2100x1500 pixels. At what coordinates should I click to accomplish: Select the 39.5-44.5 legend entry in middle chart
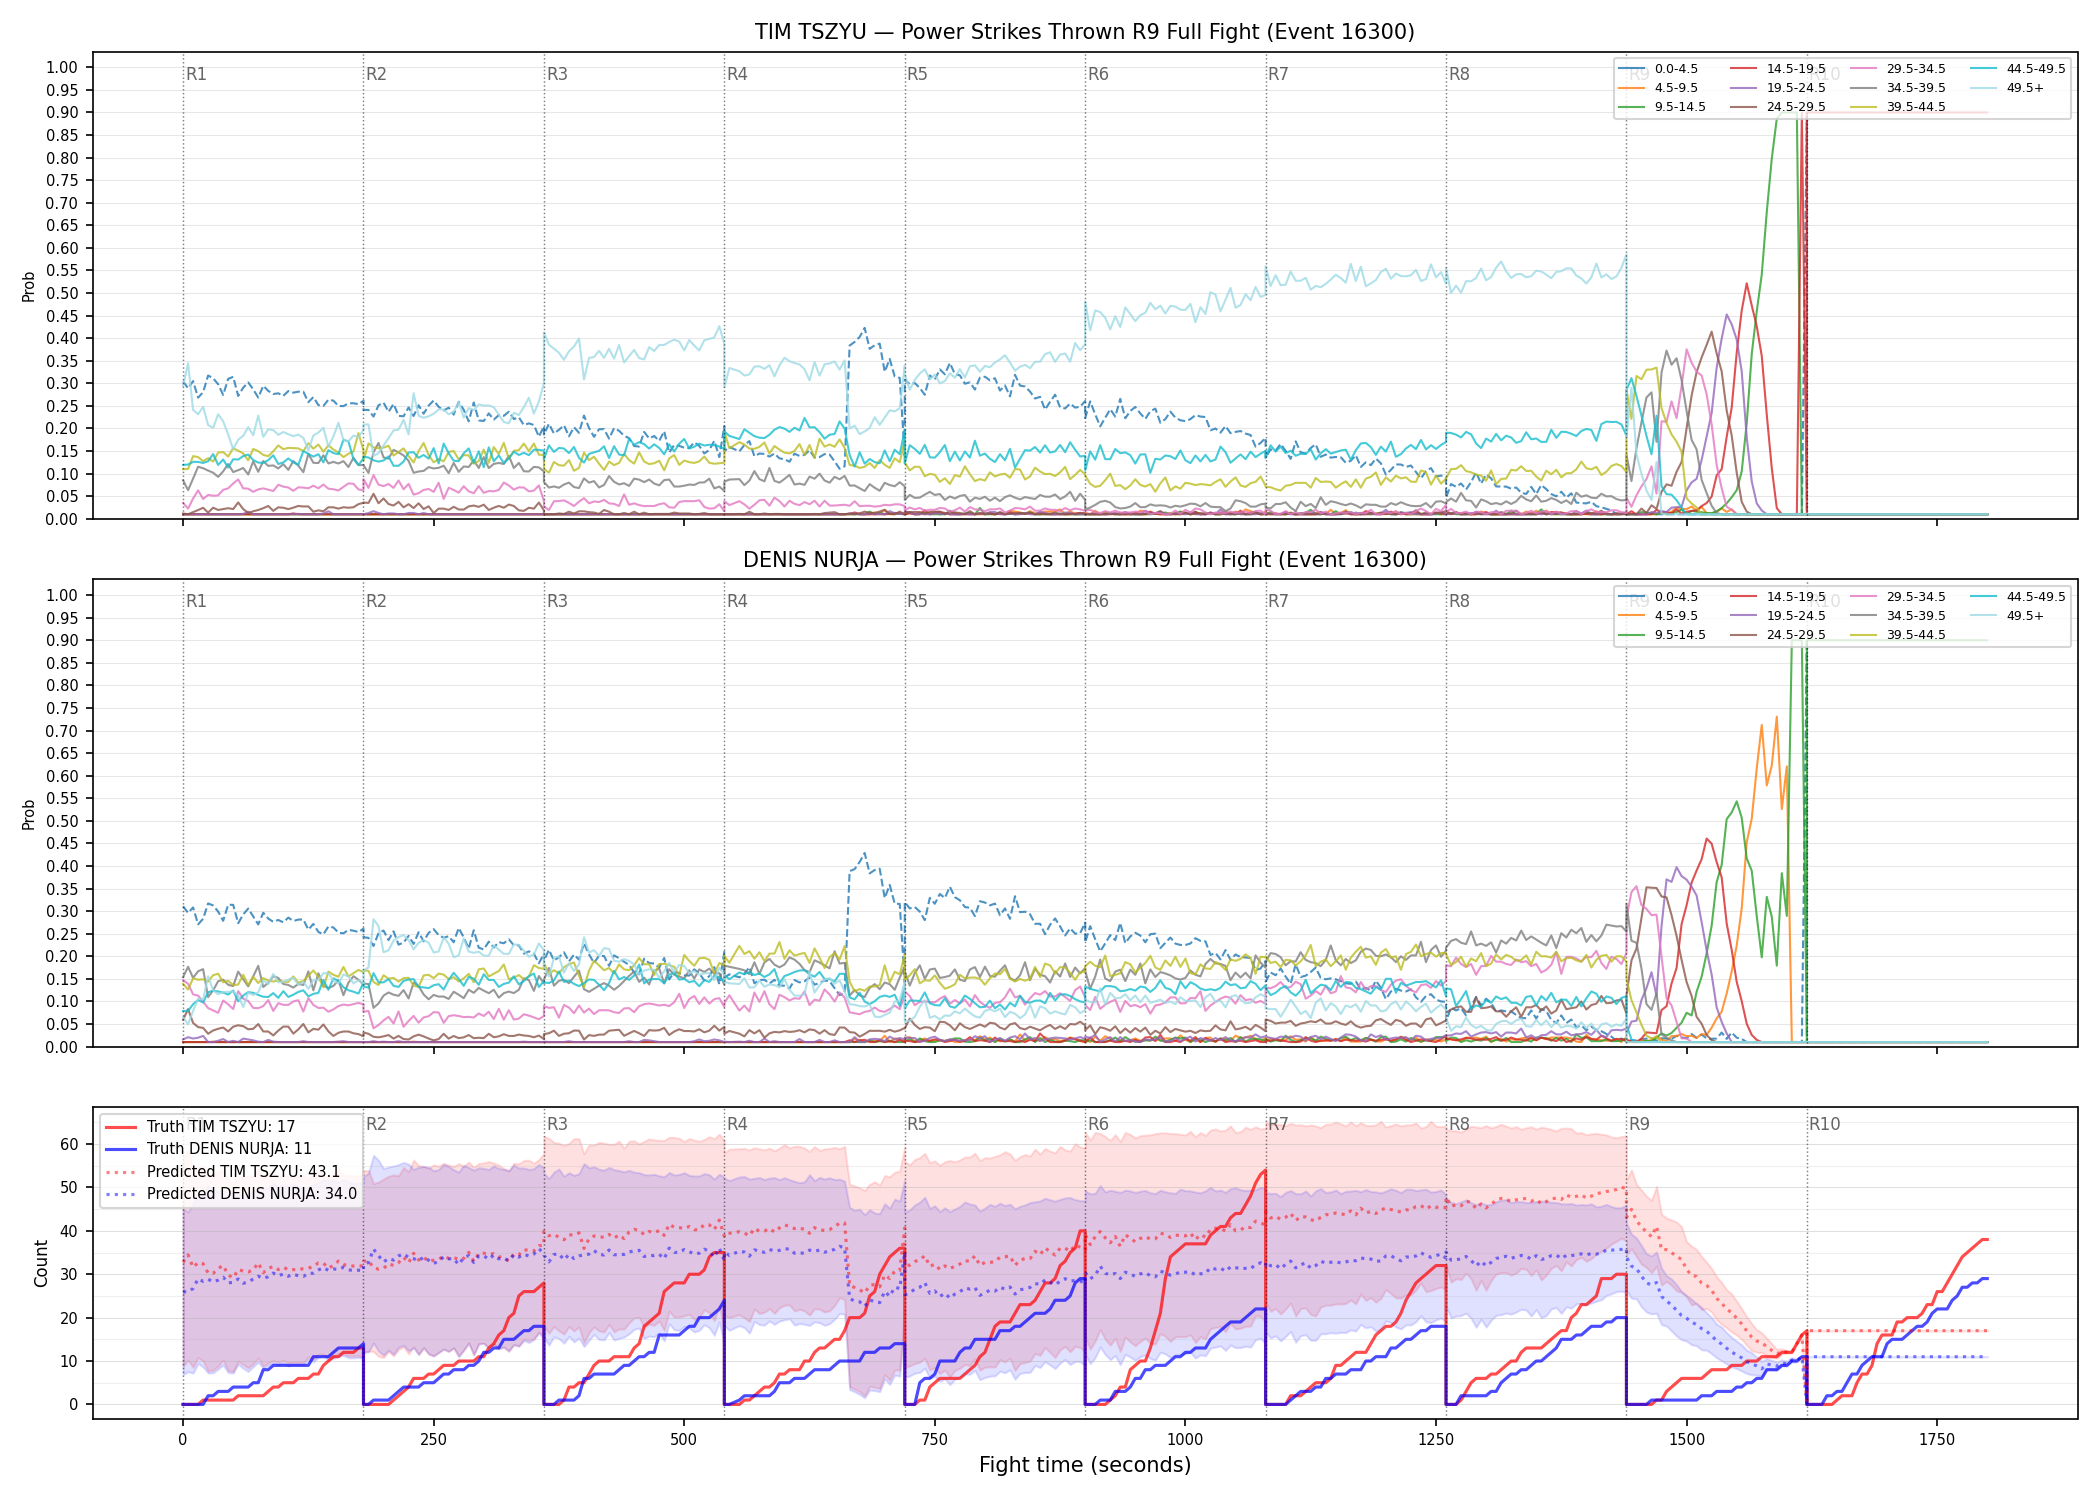coord(1898,635)
